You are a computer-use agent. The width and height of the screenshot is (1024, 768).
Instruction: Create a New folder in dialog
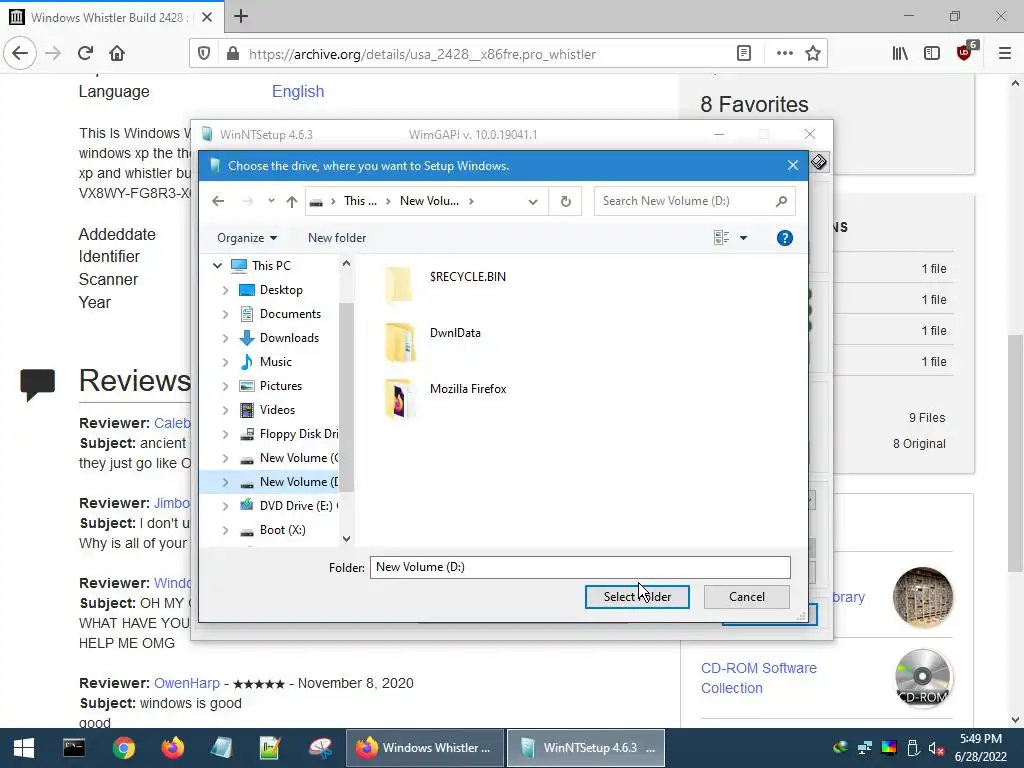337,238
